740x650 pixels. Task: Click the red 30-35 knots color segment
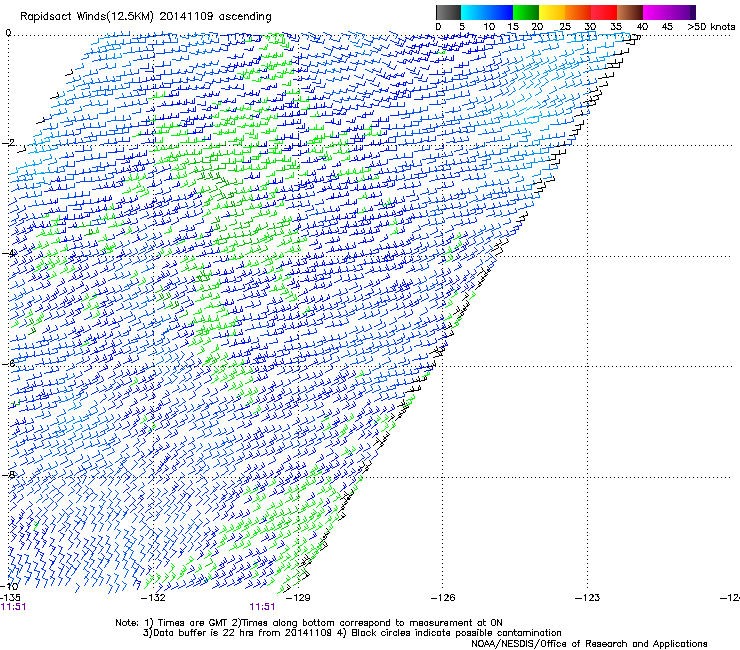pyautogui.click(x=604, y=12)
